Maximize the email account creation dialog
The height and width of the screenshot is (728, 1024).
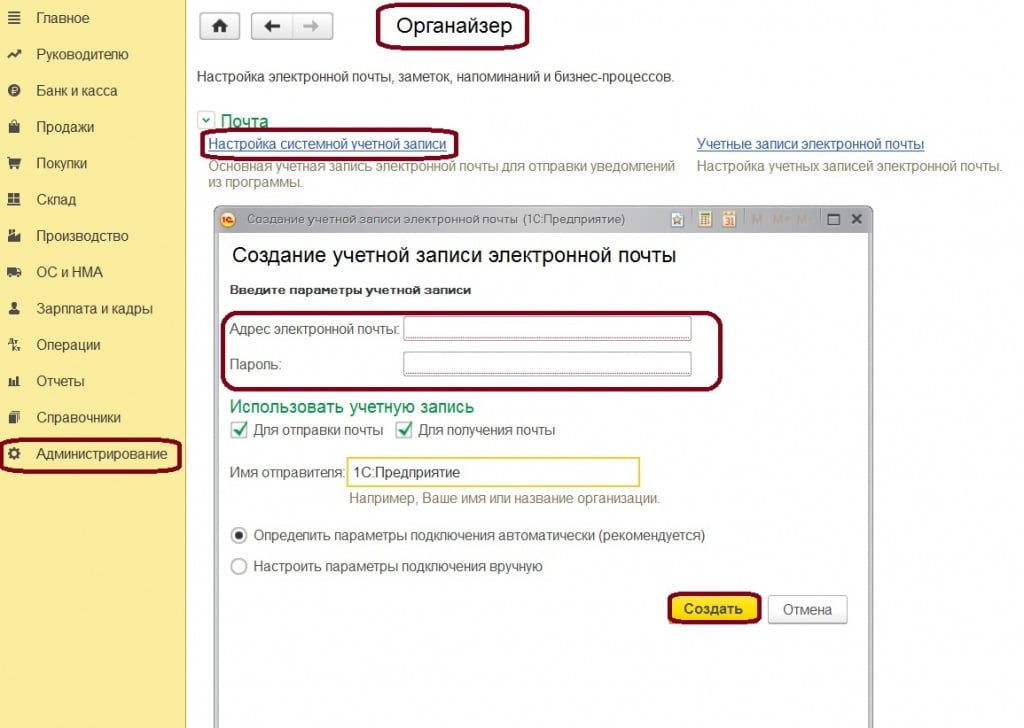pos(833,219)
